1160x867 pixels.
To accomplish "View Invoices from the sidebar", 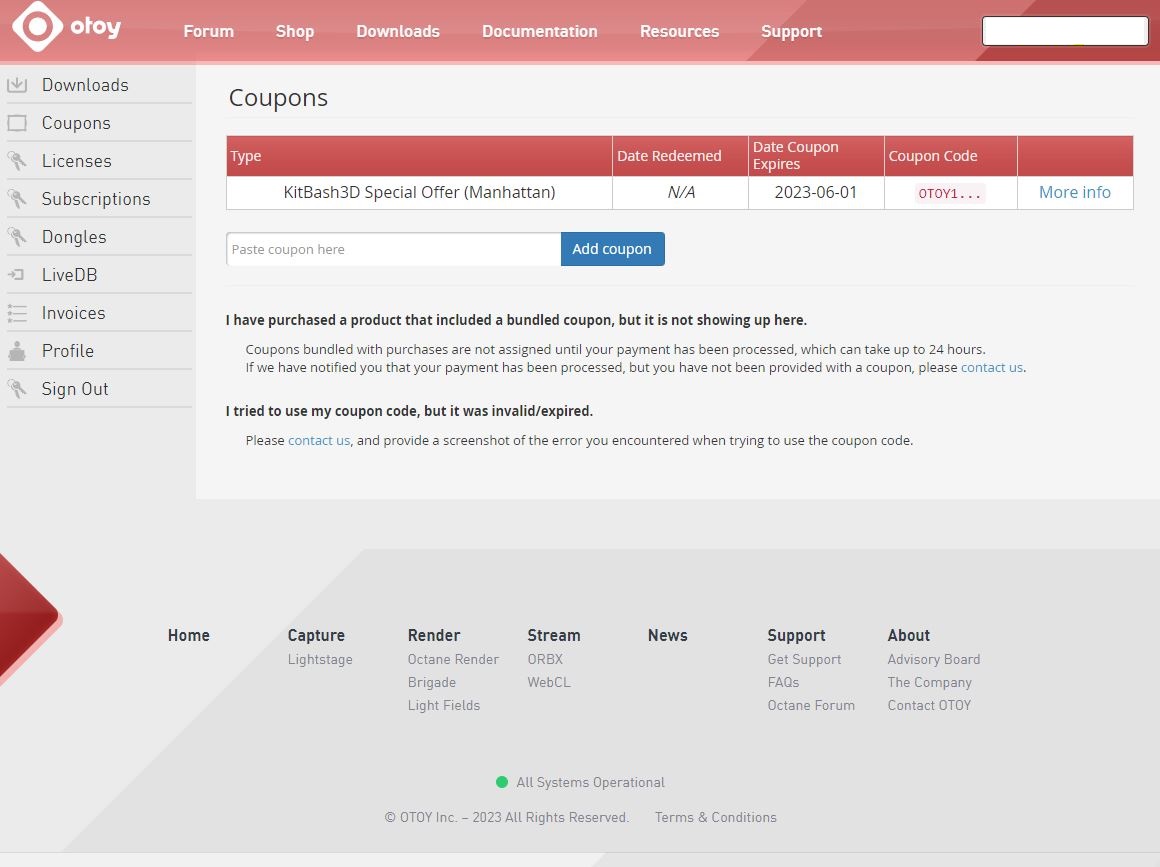I will [73, 313].
